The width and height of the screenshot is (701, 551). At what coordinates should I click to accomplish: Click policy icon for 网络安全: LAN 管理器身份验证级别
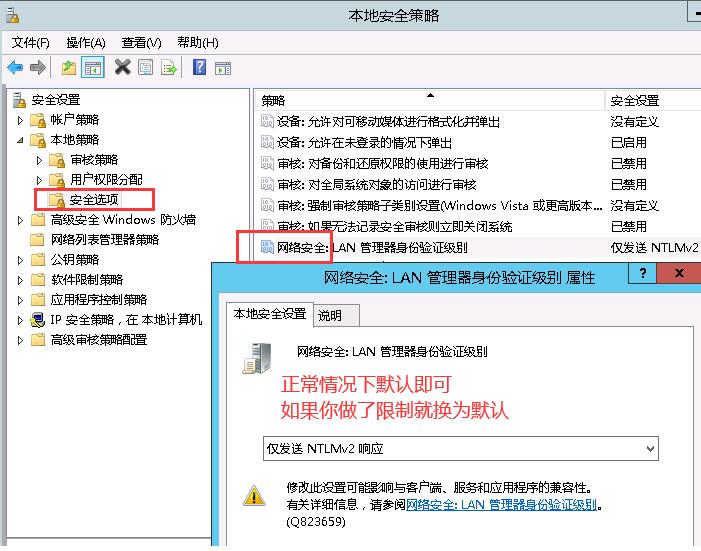point(267,247)
